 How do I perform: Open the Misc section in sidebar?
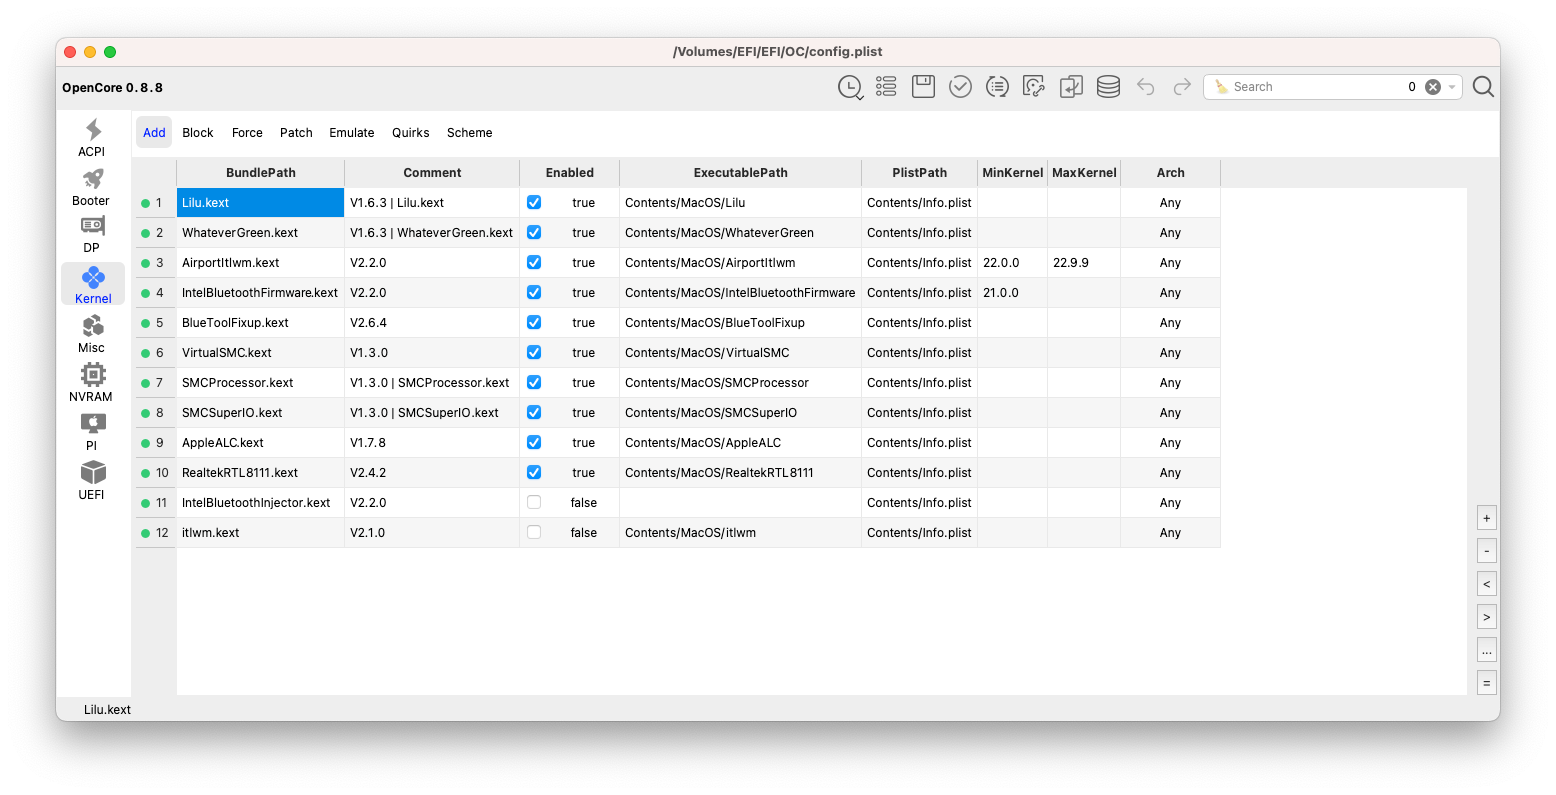tap(92, 333)
